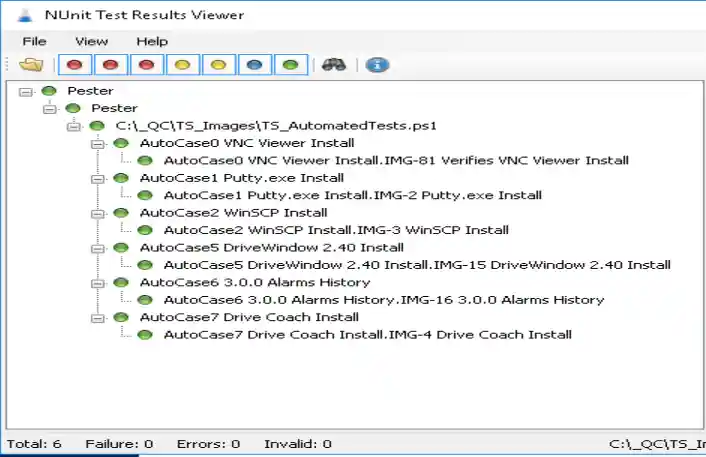Open a results file with folder icon
Viewport: 706px width, 457px height.
click(x=31, y=65)
